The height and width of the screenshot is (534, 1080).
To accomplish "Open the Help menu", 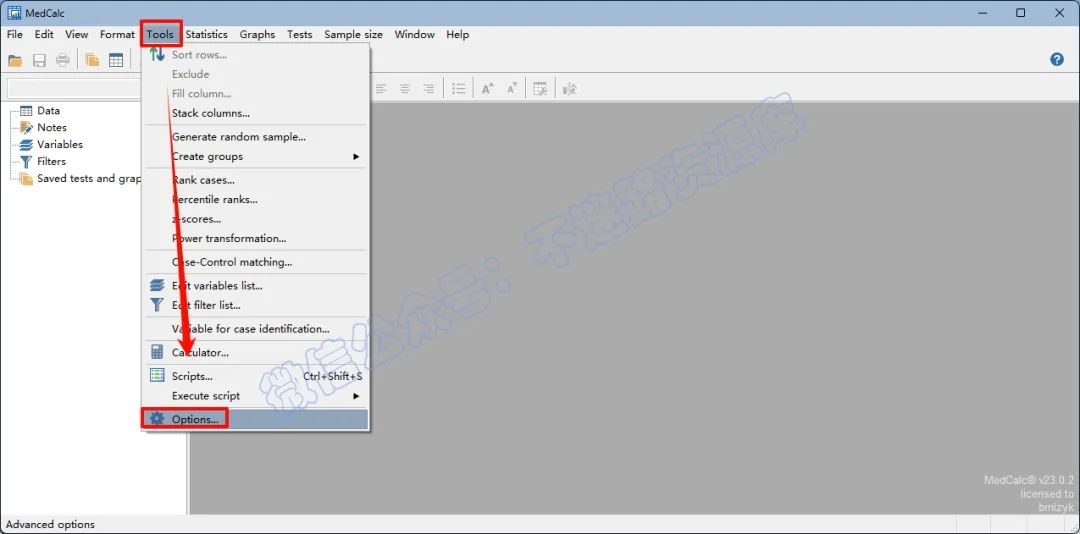I will [x=457, y=34].
